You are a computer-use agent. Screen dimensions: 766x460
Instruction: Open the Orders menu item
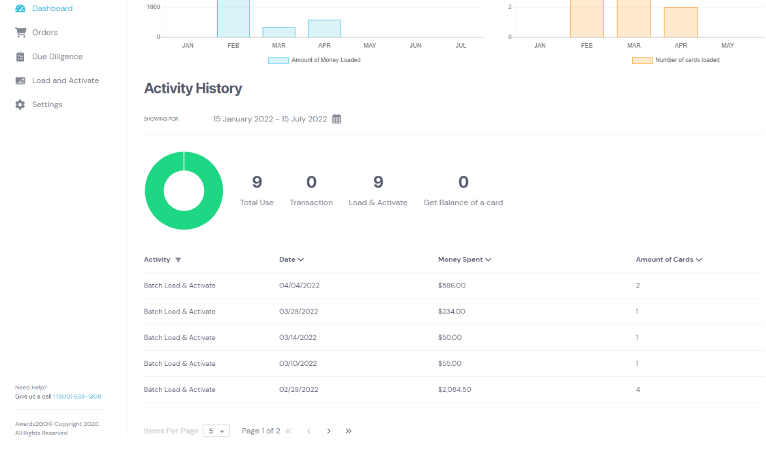(45, 32)
